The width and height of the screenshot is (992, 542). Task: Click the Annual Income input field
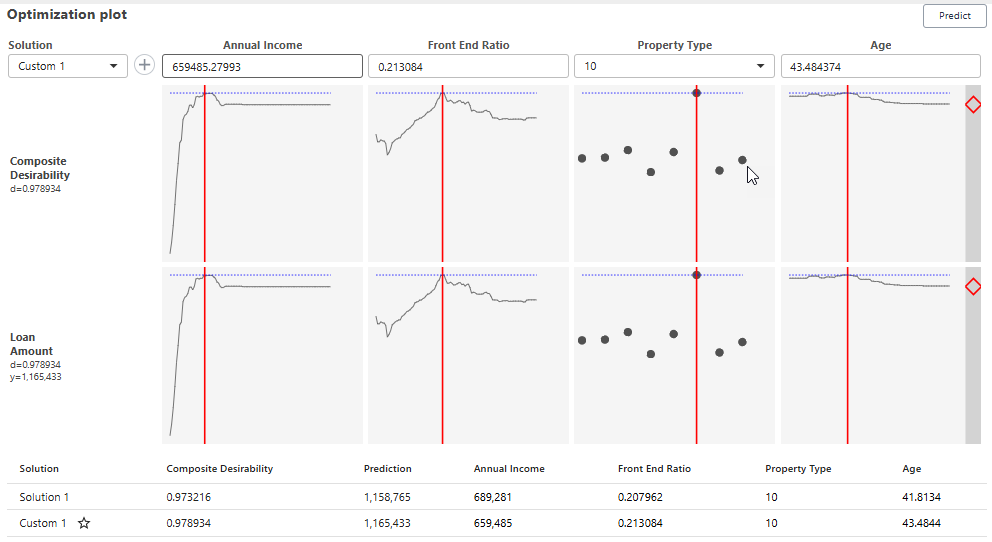point(262,66)
